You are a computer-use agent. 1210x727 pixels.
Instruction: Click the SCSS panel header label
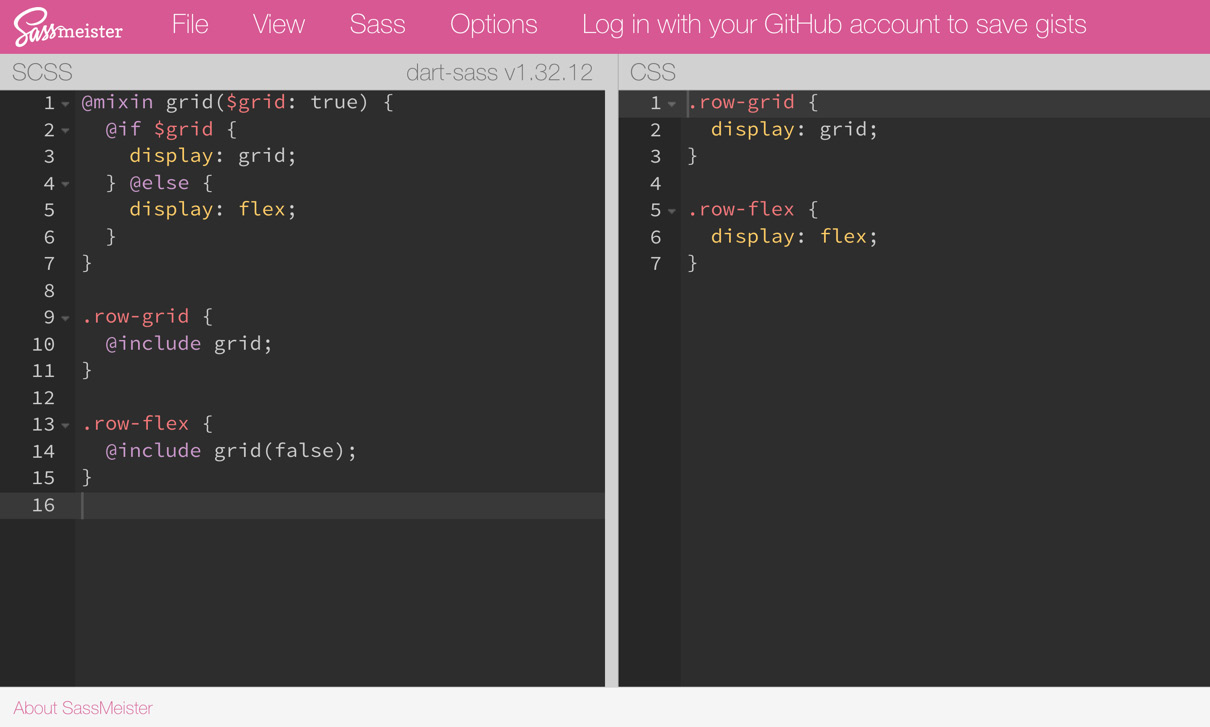coord(42,73)
